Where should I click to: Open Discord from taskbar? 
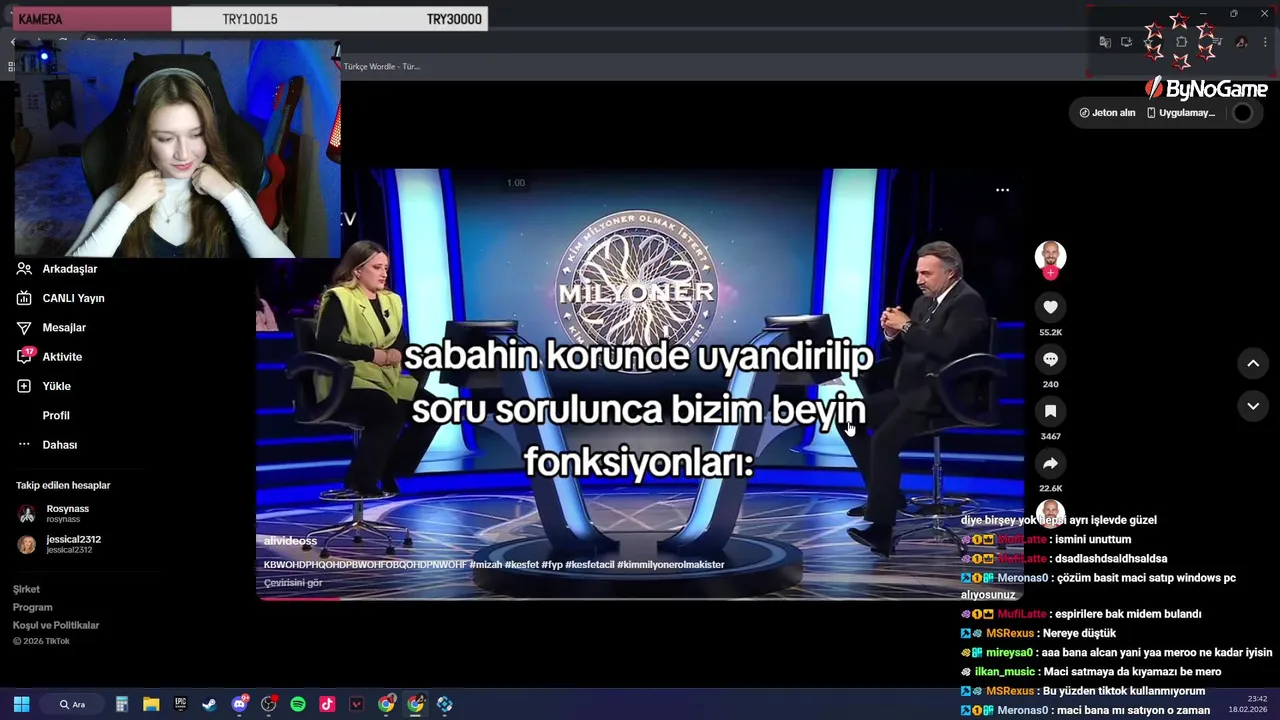pos(239,704)
